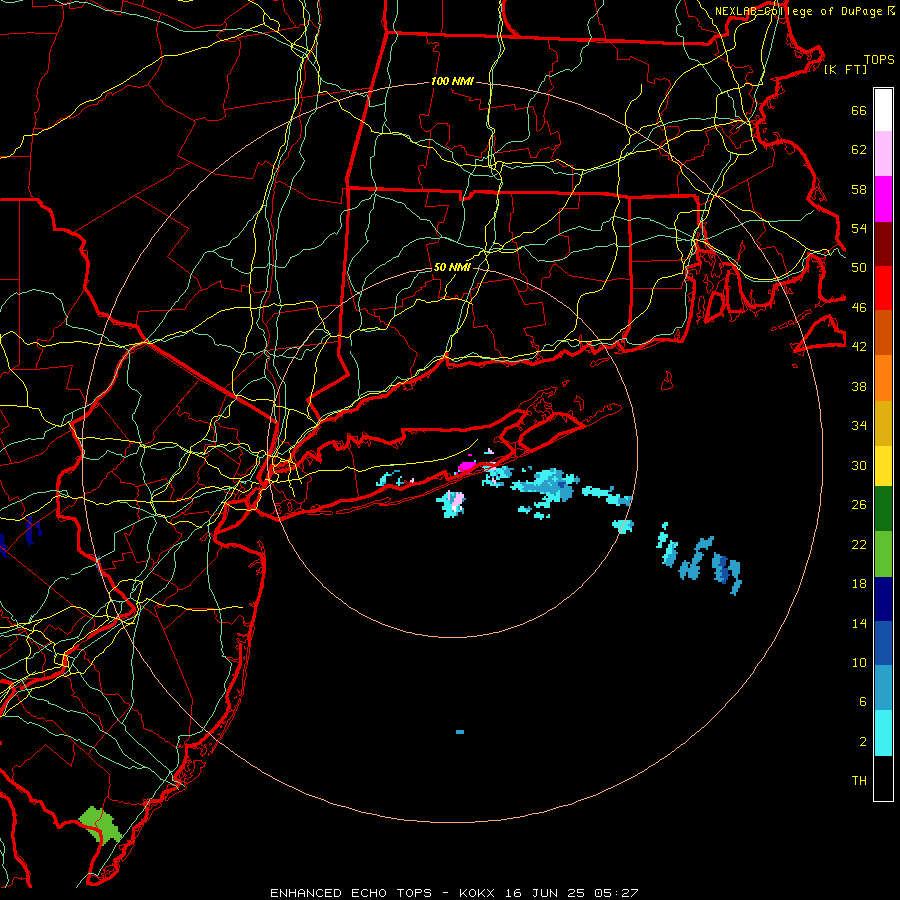Click the light pink legend swatch

coord(883,154)
